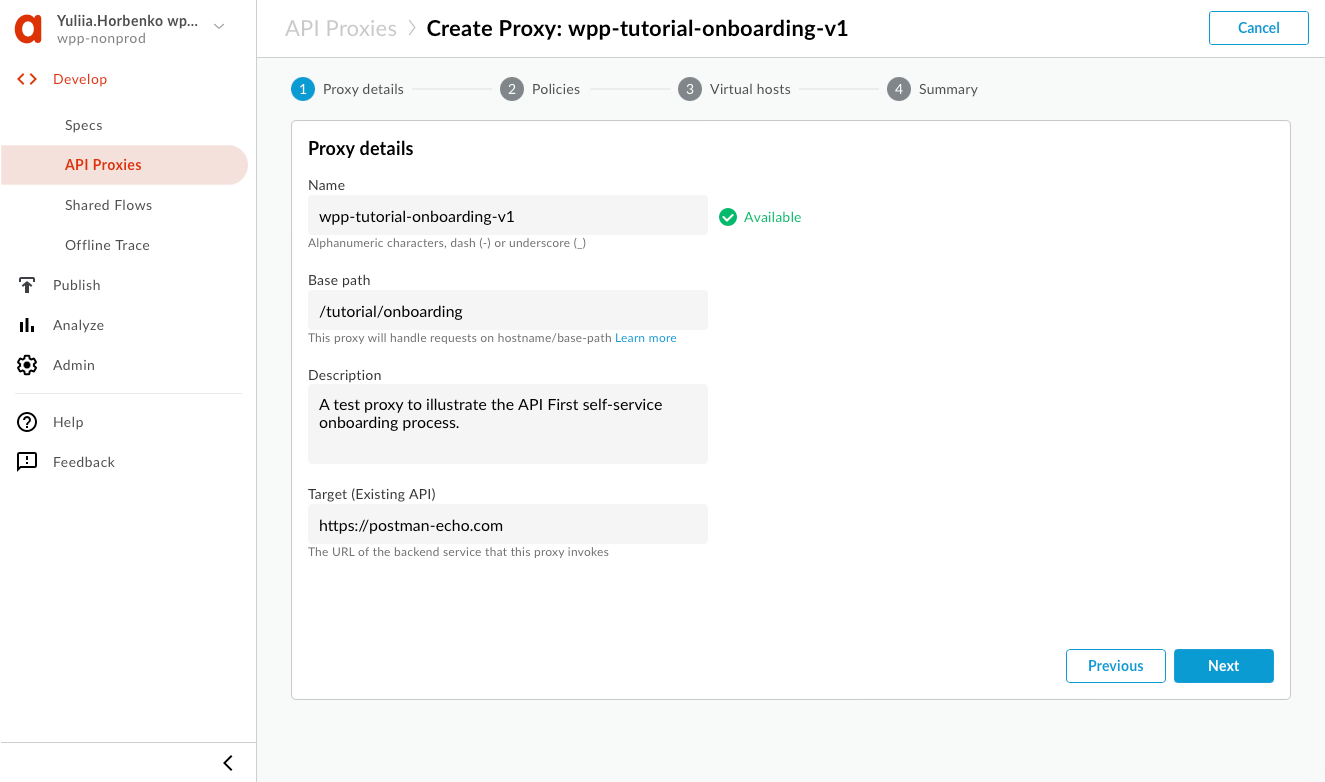
Task: Open Admin via the gear icon
Action: click(28, 365)
